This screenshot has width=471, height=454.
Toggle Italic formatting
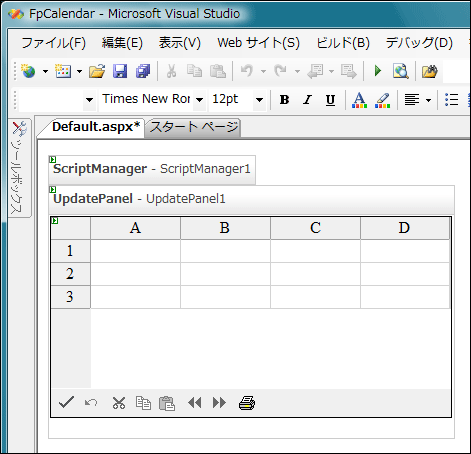(x=307, y=99)
